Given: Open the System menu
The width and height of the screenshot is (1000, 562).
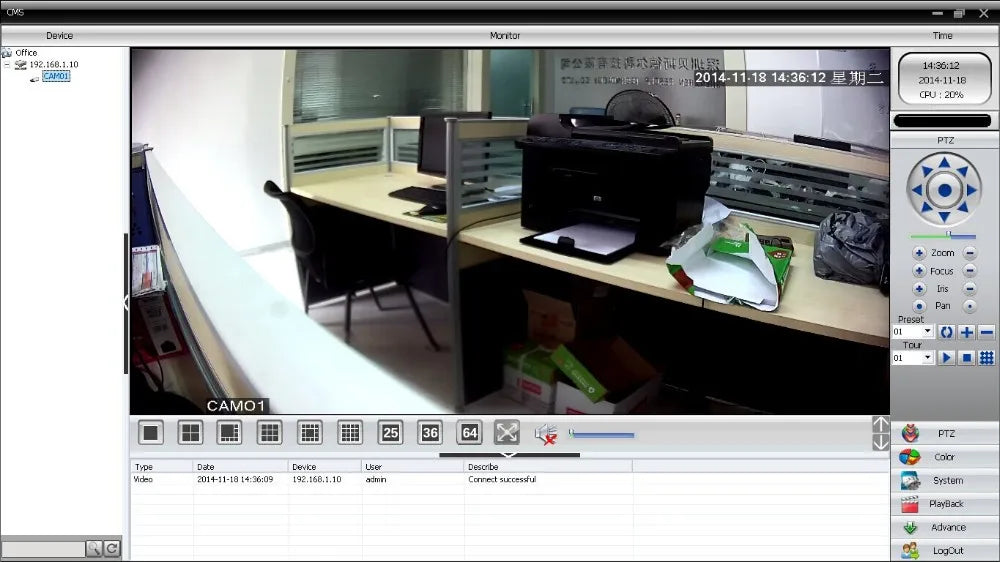Looking at the screenshot, I should [945, 480].
